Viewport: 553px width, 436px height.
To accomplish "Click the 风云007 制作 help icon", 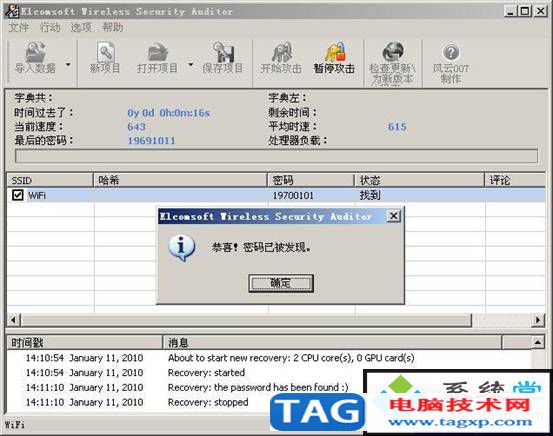I will pyautogui.click(x=451, y=63).
